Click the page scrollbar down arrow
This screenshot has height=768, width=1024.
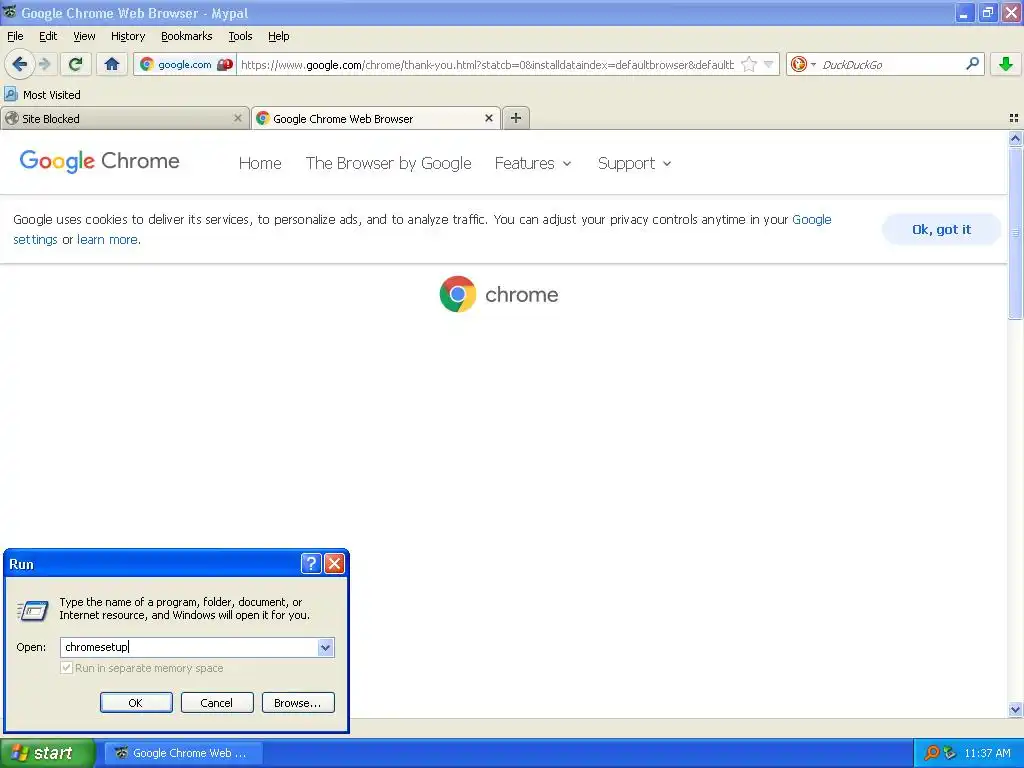(x=1015, y=709)
